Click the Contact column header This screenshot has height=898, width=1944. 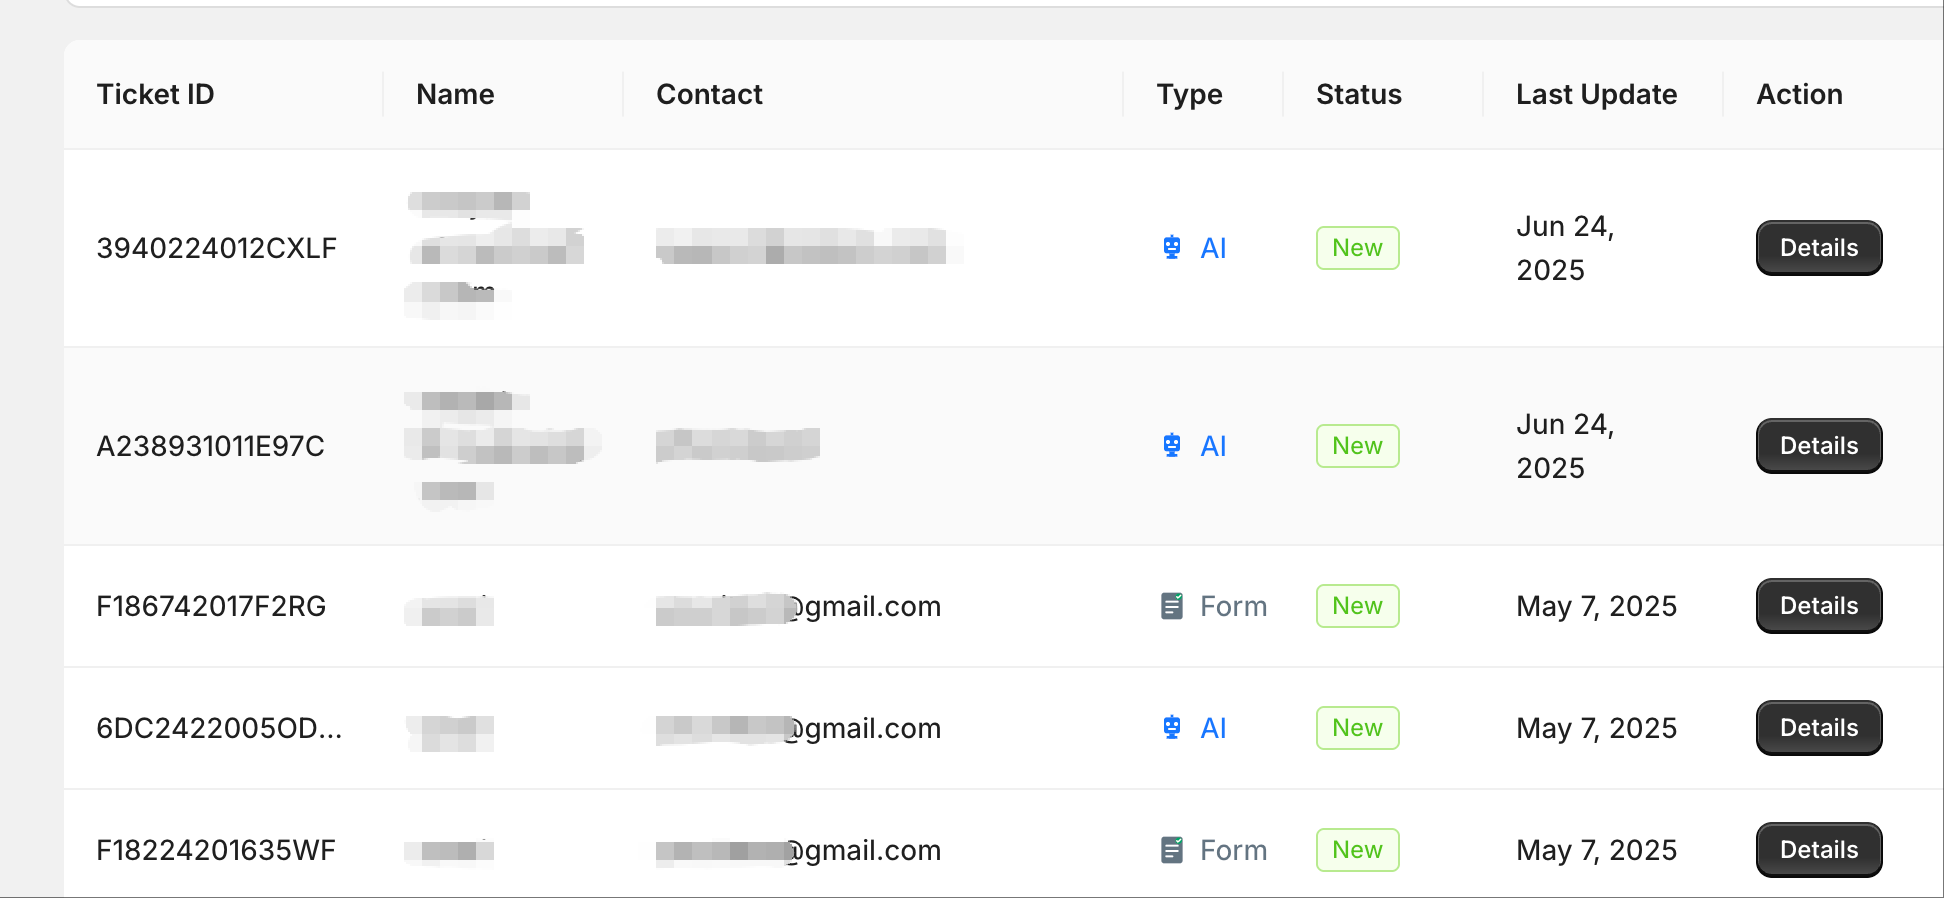pyautogui.click(x=709, y=94)
